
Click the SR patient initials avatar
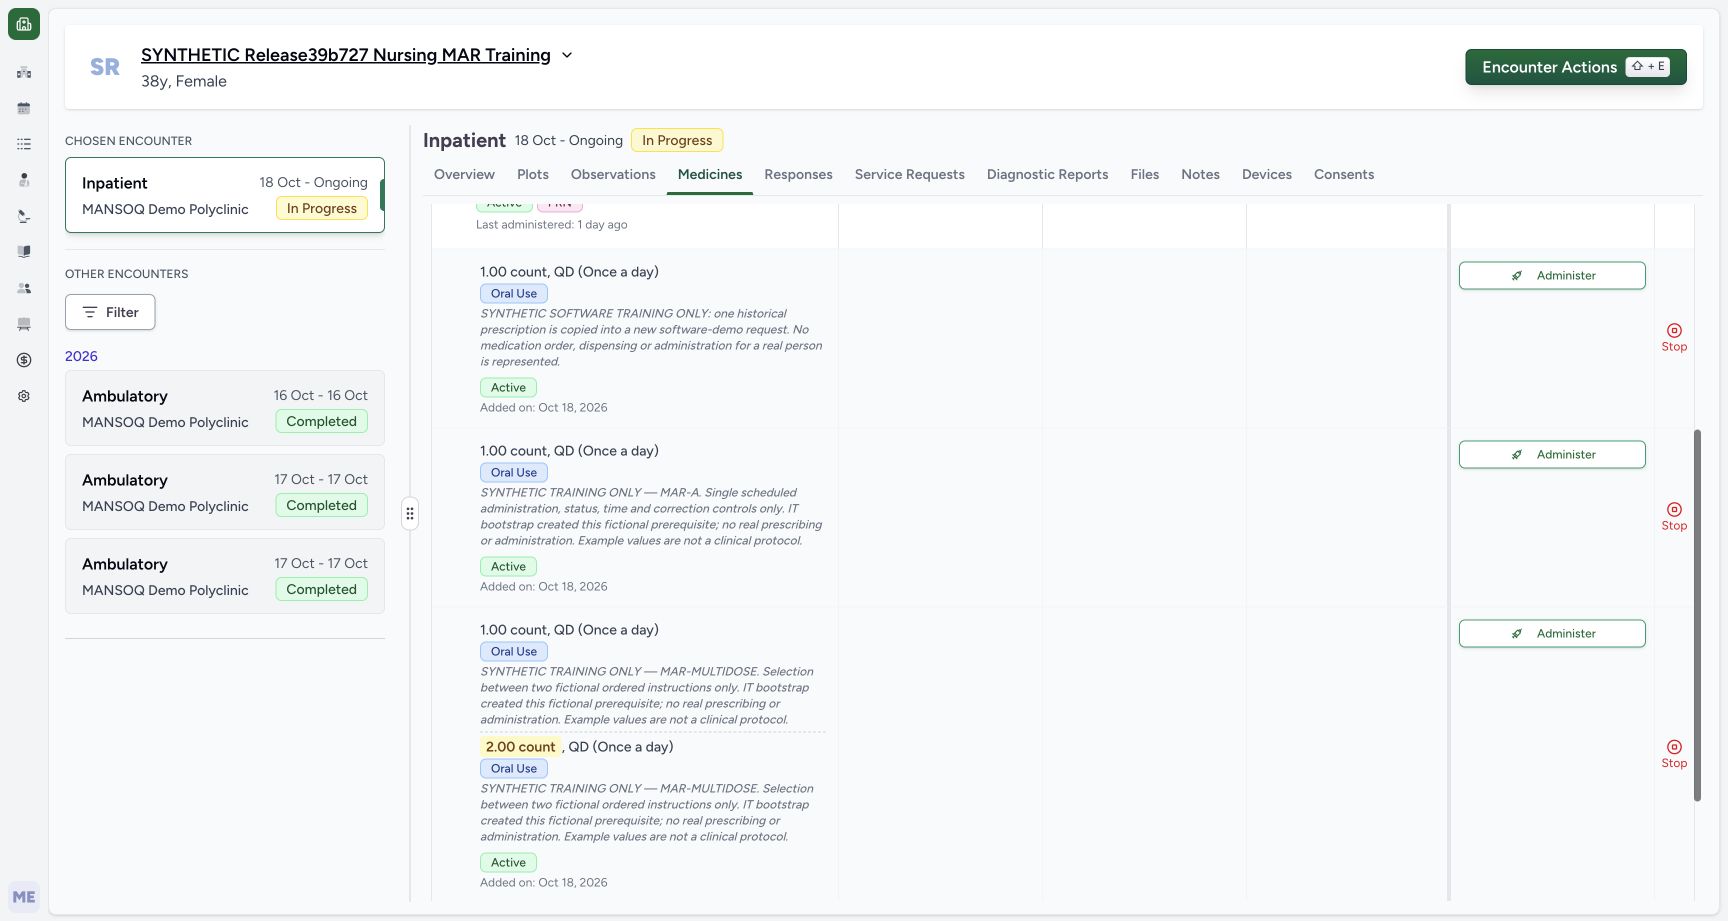tap(105, 67)
